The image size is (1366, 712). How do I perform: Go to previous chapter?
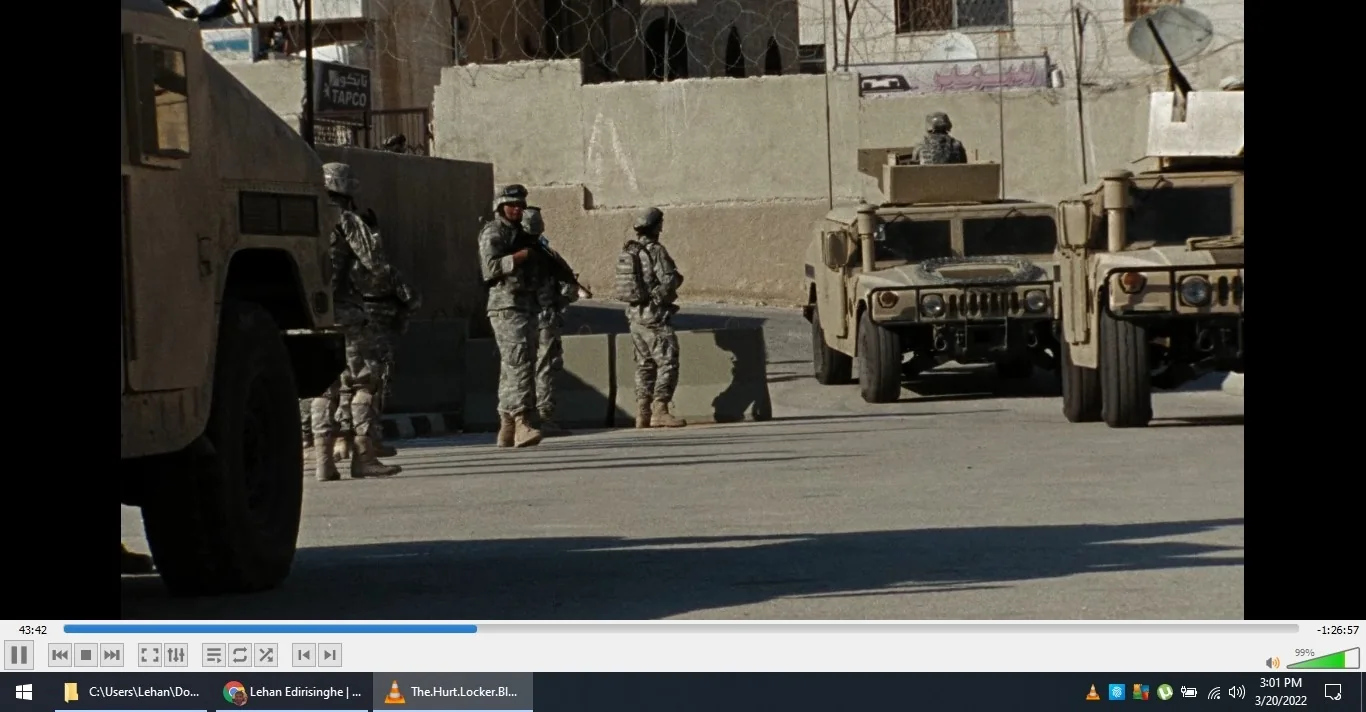point(304,655)
